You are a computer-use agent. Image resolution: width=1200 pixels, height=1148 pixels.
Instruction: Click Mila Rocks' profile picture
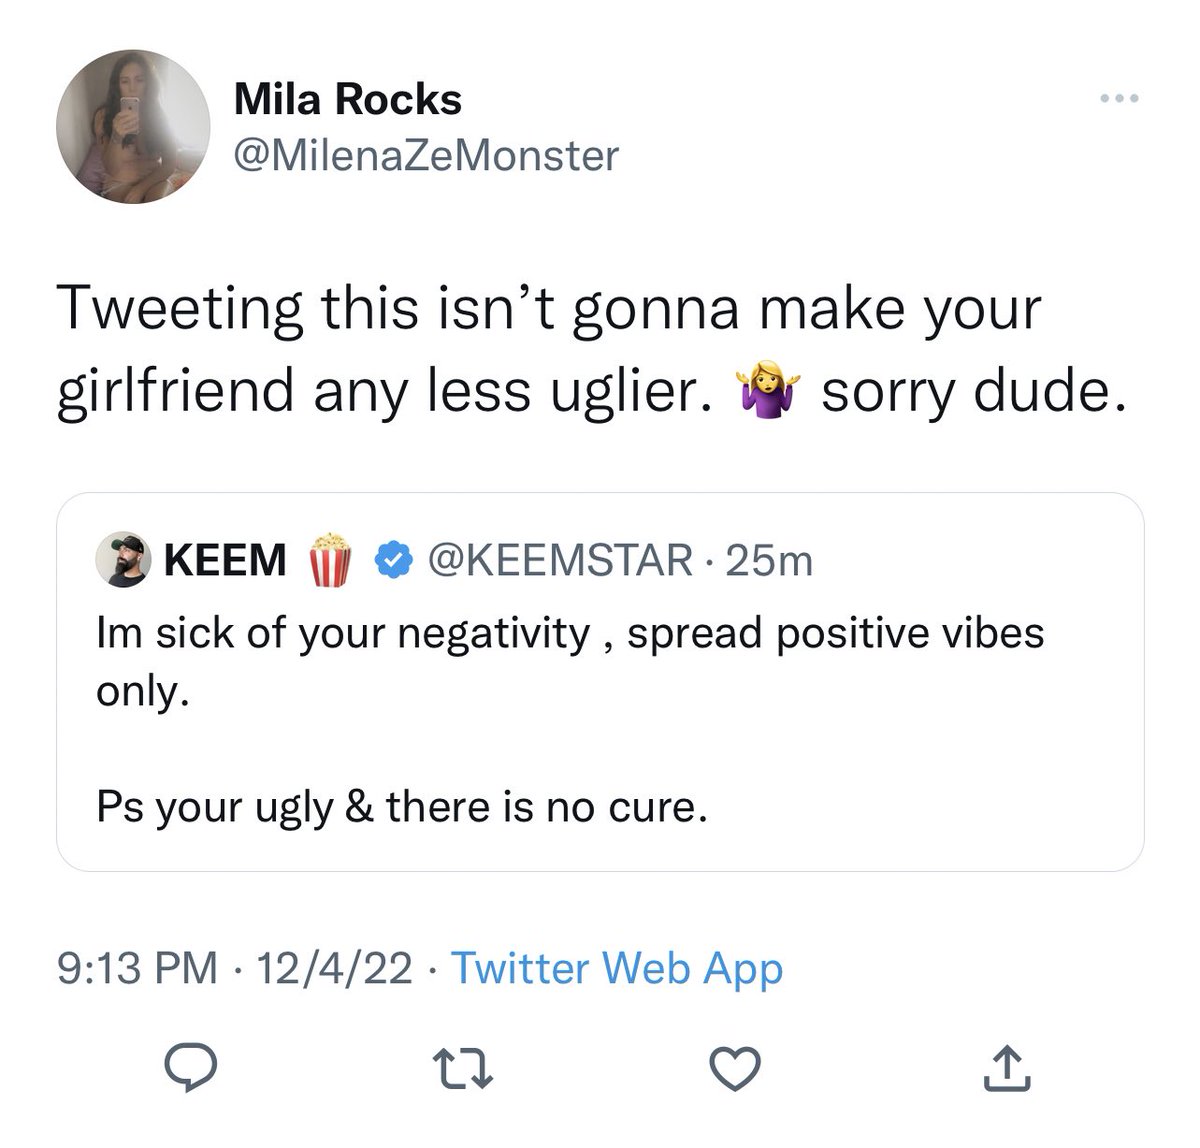tap(133, 127)
